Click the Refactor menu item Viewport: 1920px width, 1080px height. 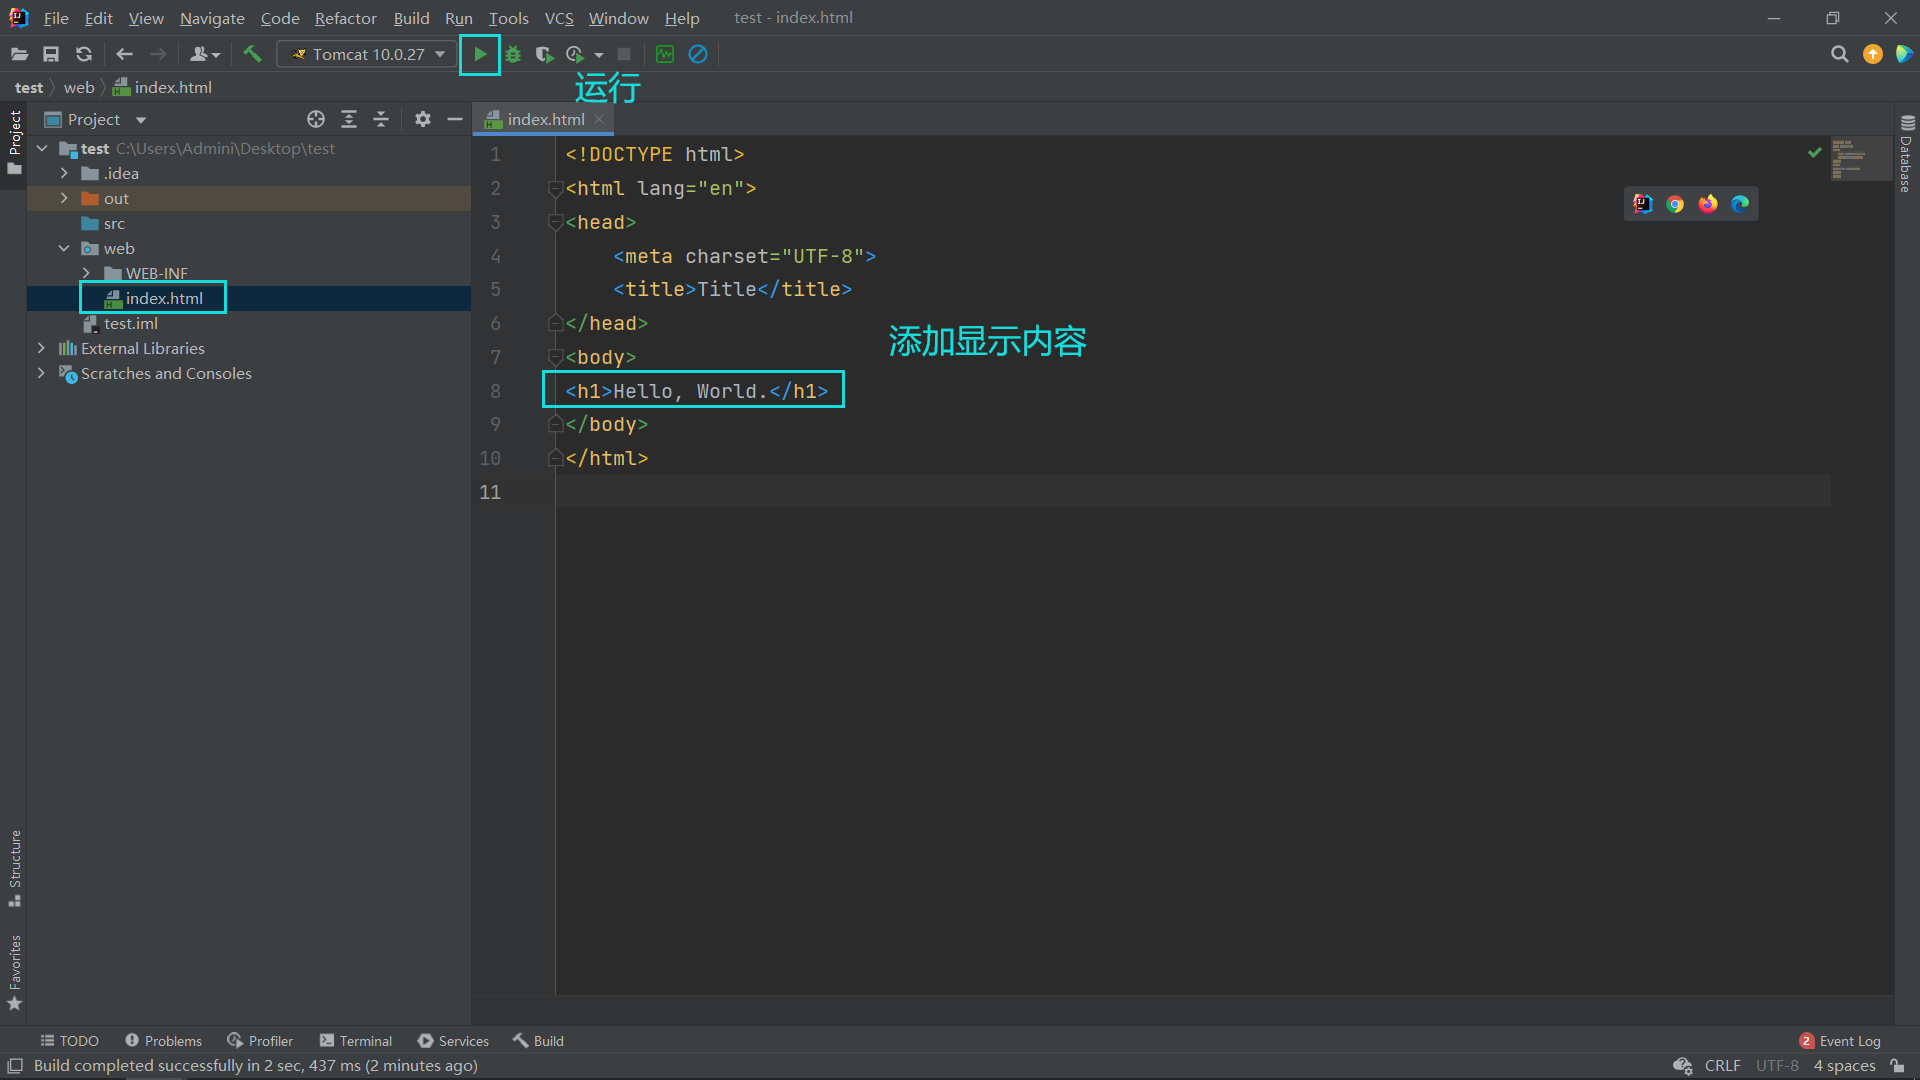click(x=344, y=17)
